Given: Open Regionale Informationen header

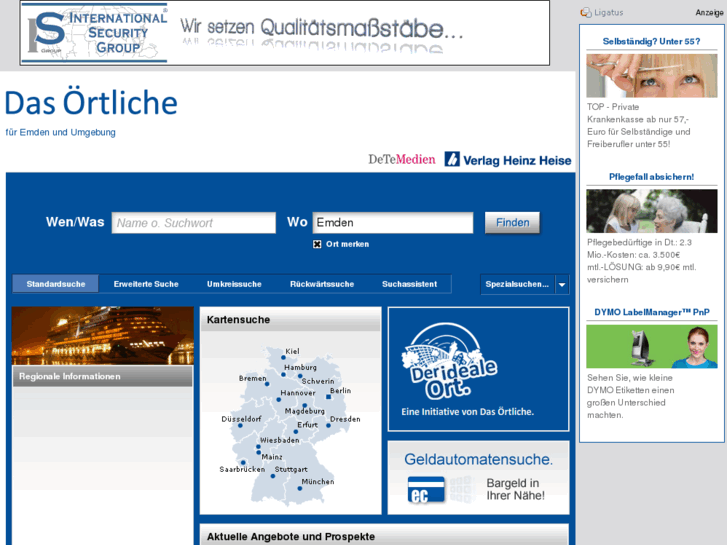Looking at the screenshot, I should pyautogui.click(x=102, y=376).
